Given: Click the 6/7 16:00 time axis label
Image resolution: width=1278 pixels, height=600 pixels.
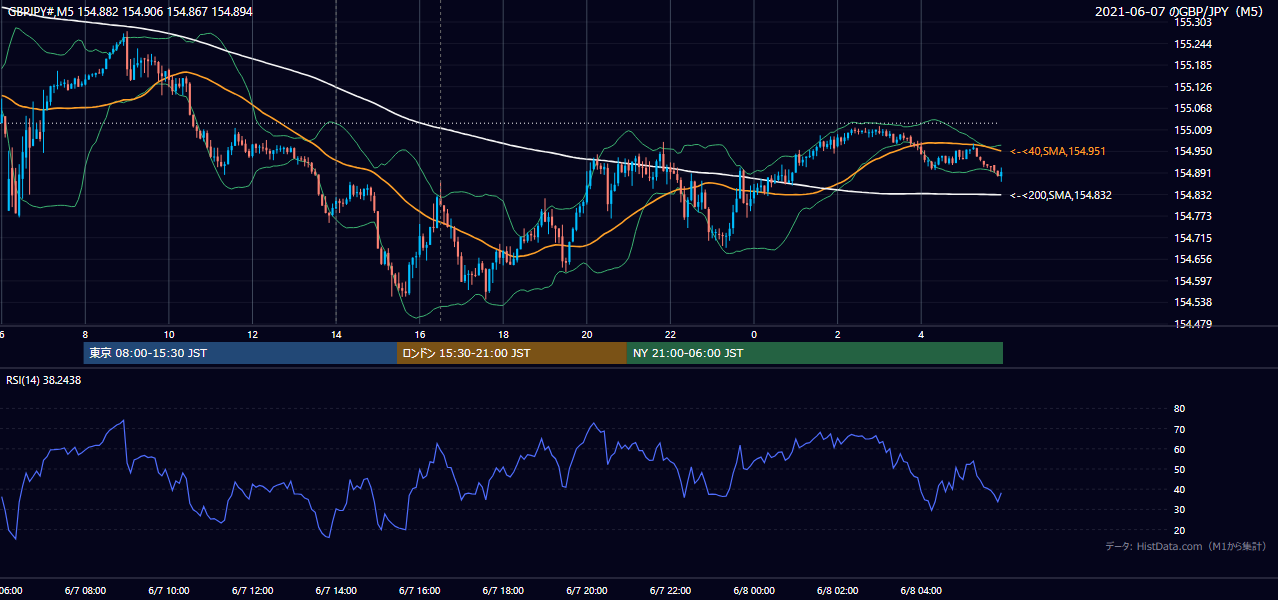Looking at the screenshot, I should [419, 591].
